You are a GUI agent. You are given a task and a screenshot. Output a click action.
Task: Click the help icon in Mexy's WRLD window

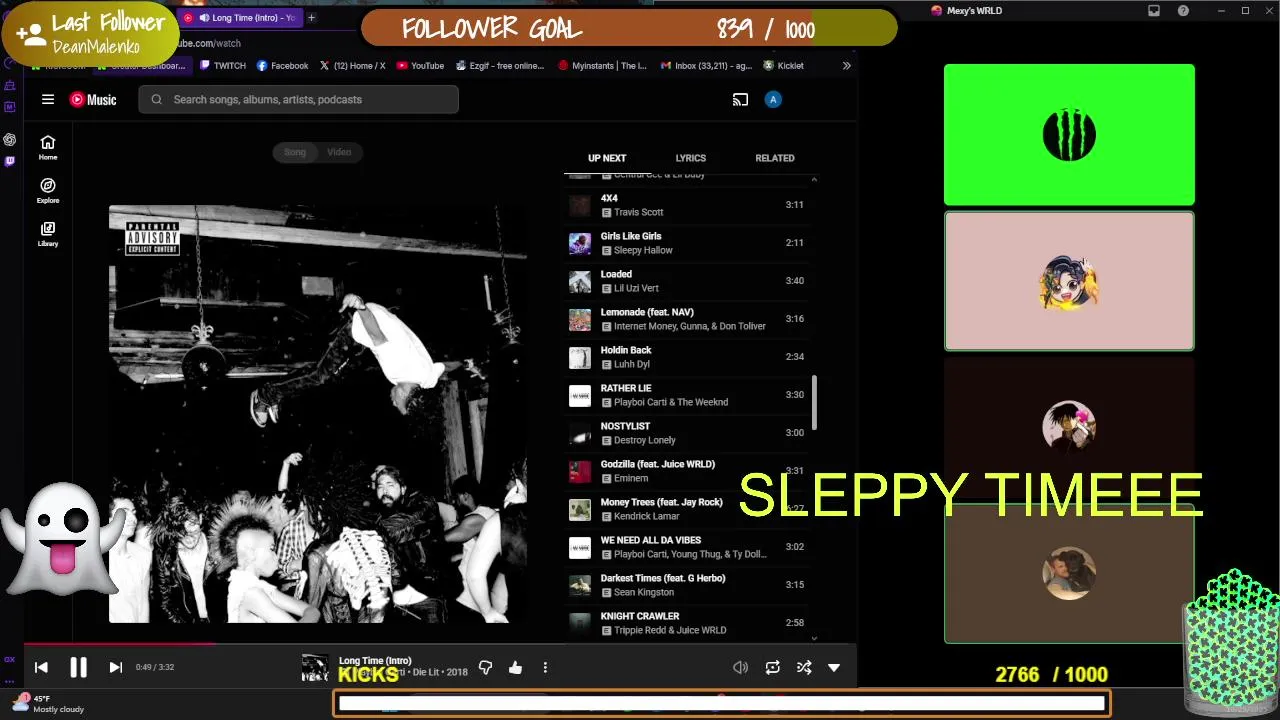point(1183,11)
